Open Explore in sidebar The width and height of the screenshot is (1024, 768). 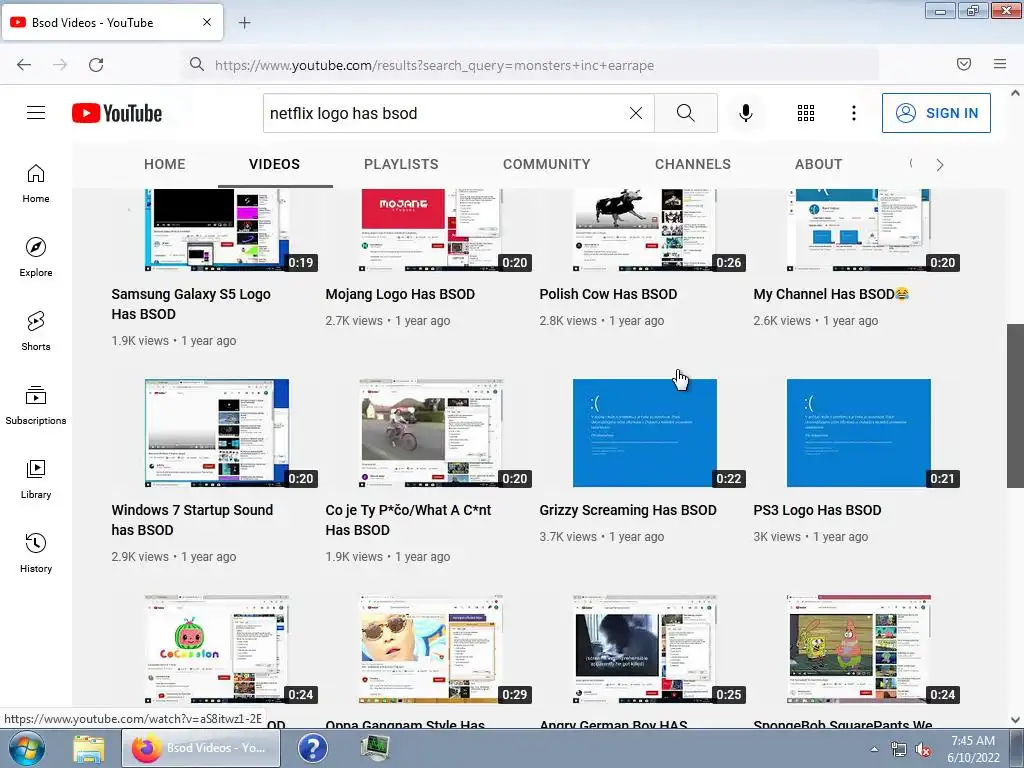(x=36, y=257)
